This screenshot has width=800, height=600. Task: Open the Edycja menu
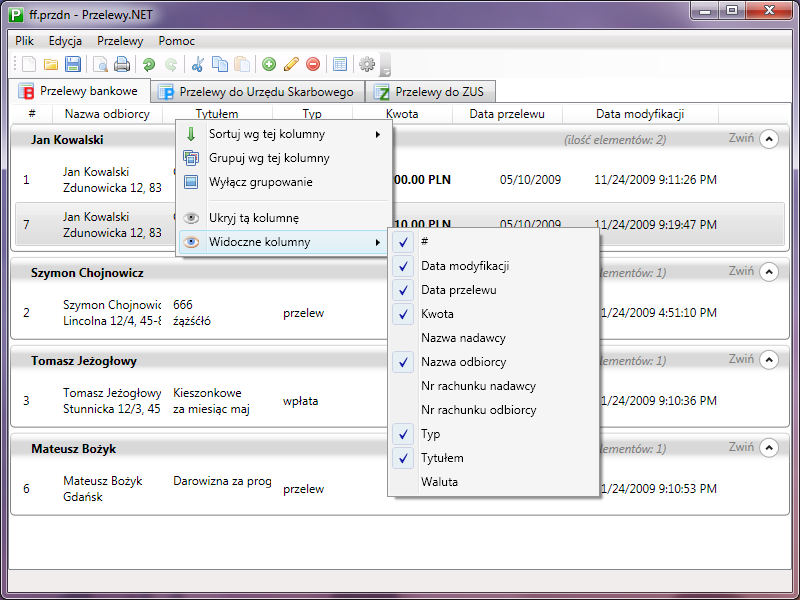tap(65, 41)
